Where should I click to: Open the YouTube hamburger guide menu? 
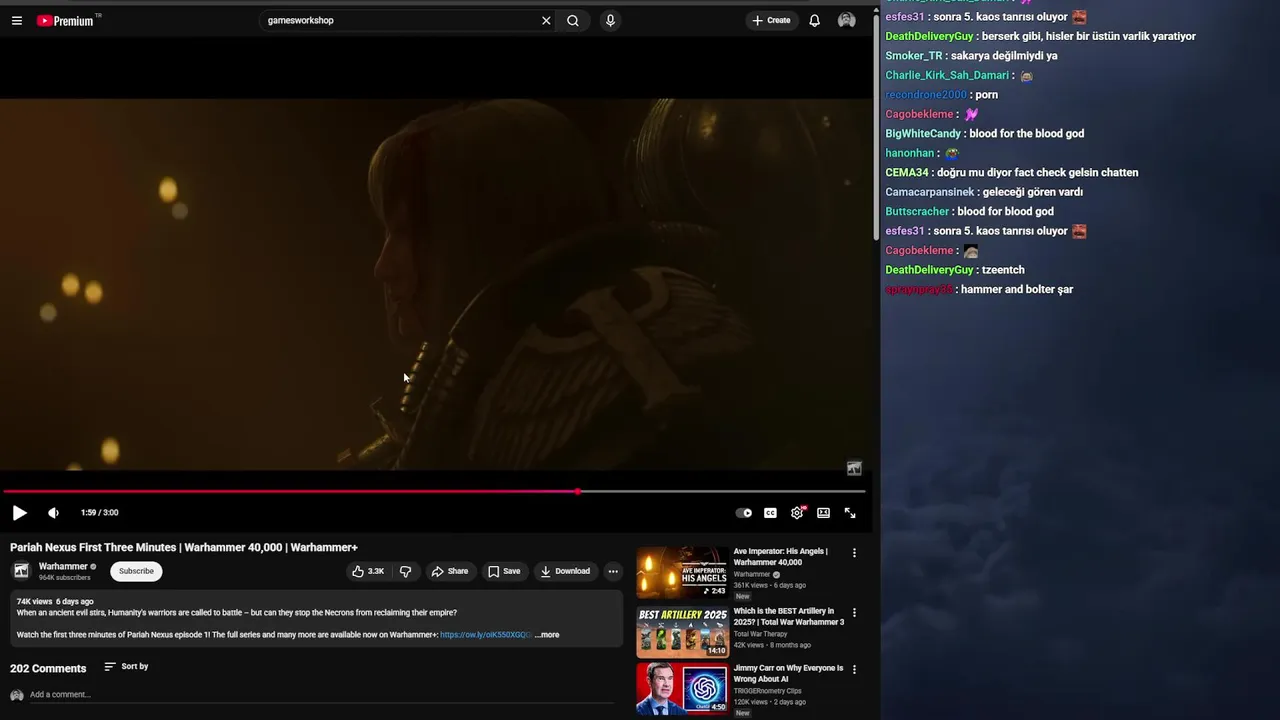tap(17, 20)
